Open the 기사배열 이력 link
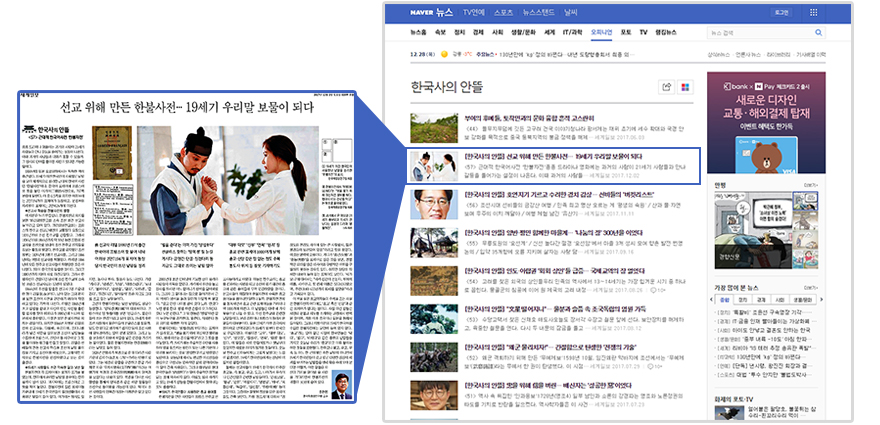This screenshot has width=880, height=425. coord(810,54)
